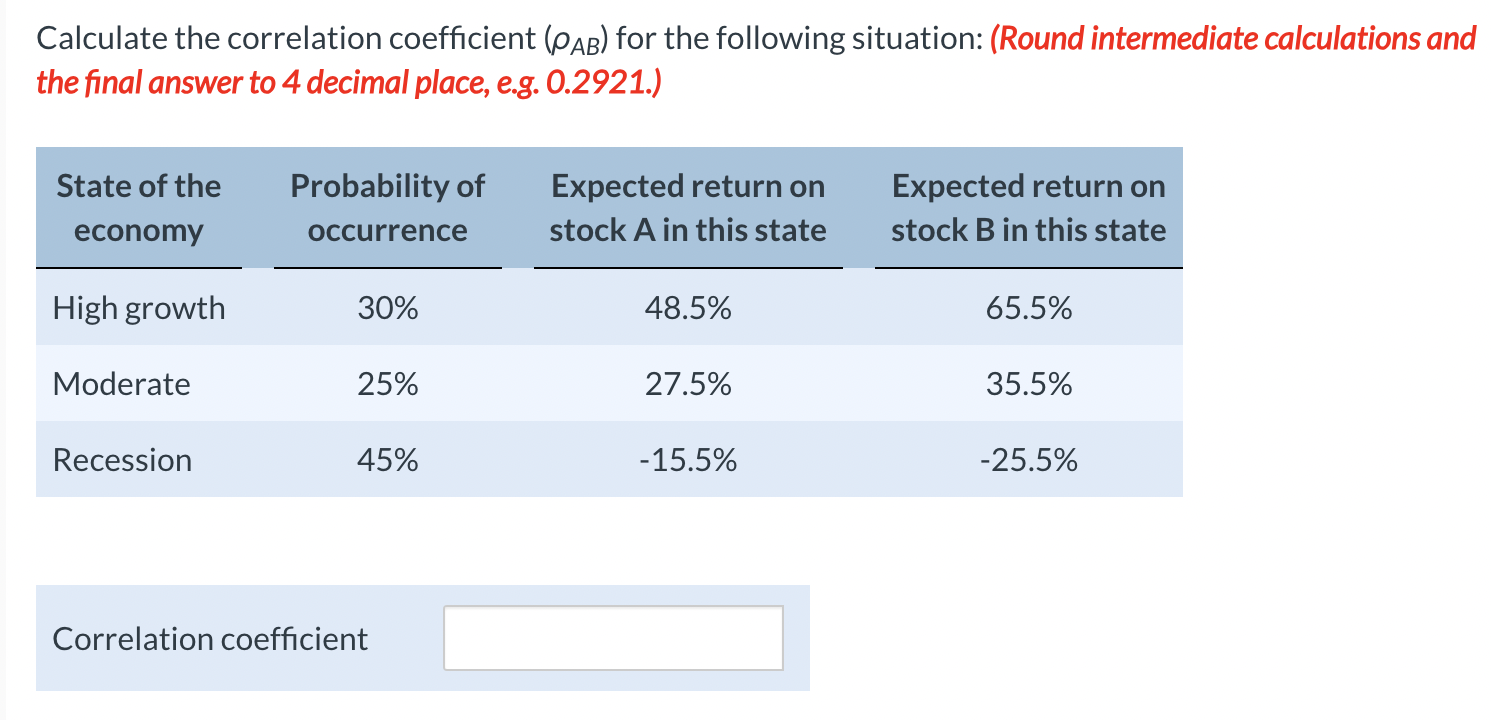The image size is (1491, 720).
Task: Click the Correlation coefficient label
Action: point(210,637)
